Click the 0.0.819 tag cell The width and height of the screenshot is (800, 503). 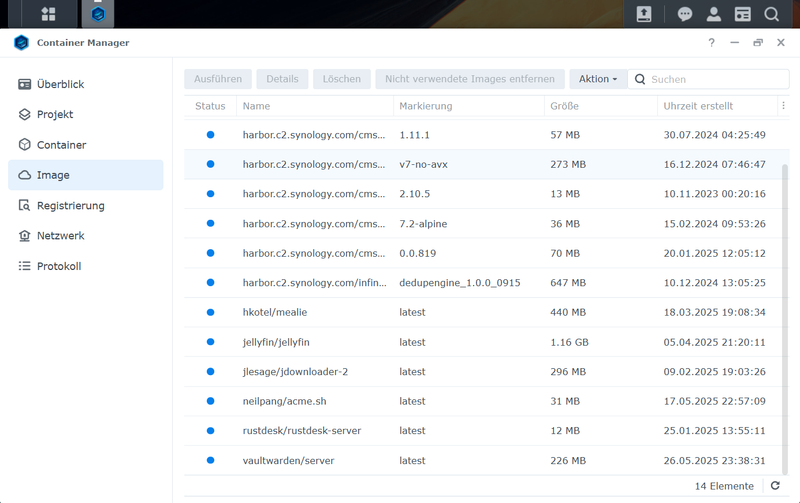click(417, 253)
